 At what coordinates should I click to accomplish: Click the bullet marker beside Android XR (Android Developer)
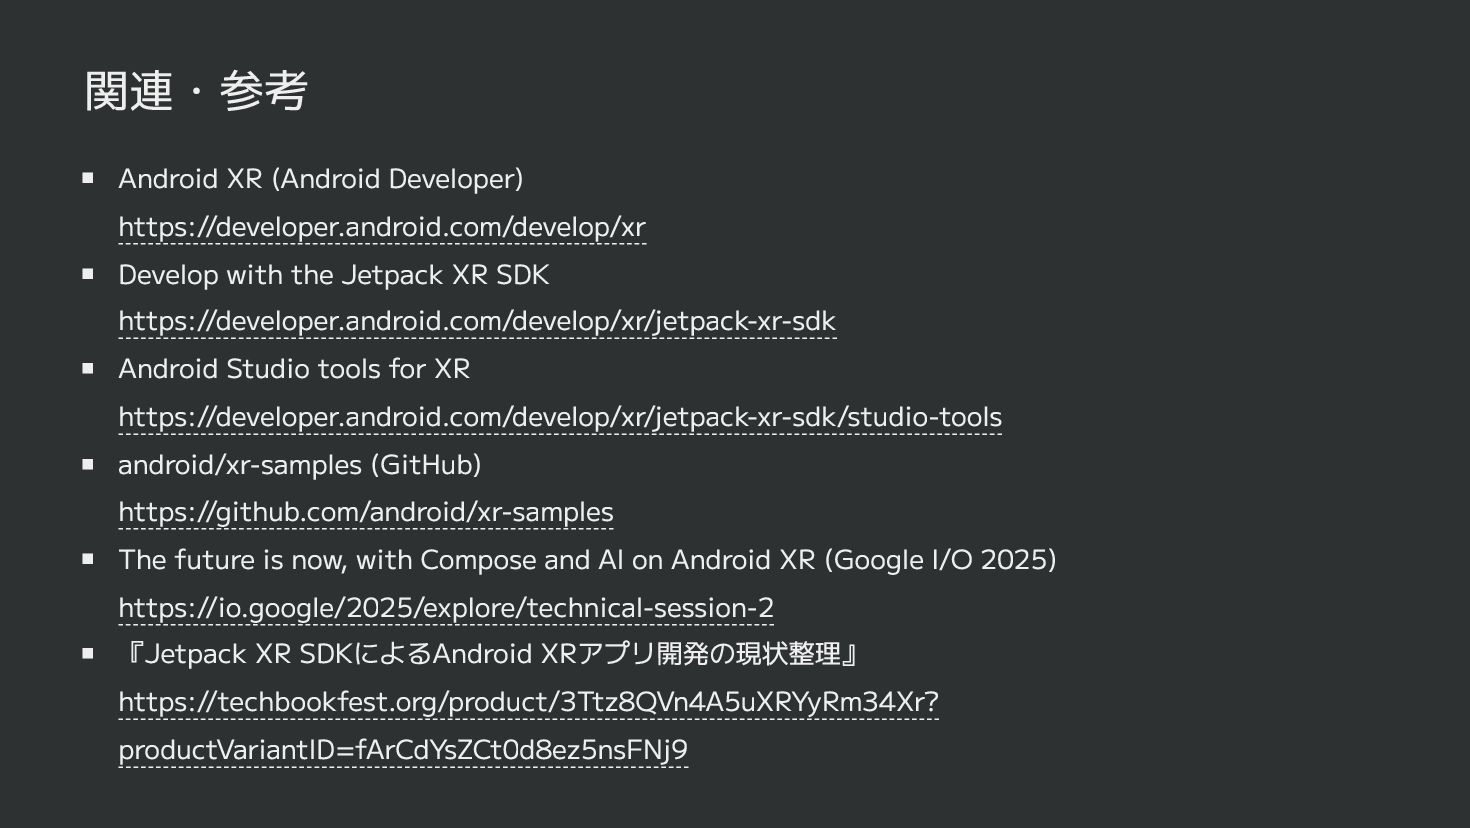pyautogui.click(x=88, y=178)
